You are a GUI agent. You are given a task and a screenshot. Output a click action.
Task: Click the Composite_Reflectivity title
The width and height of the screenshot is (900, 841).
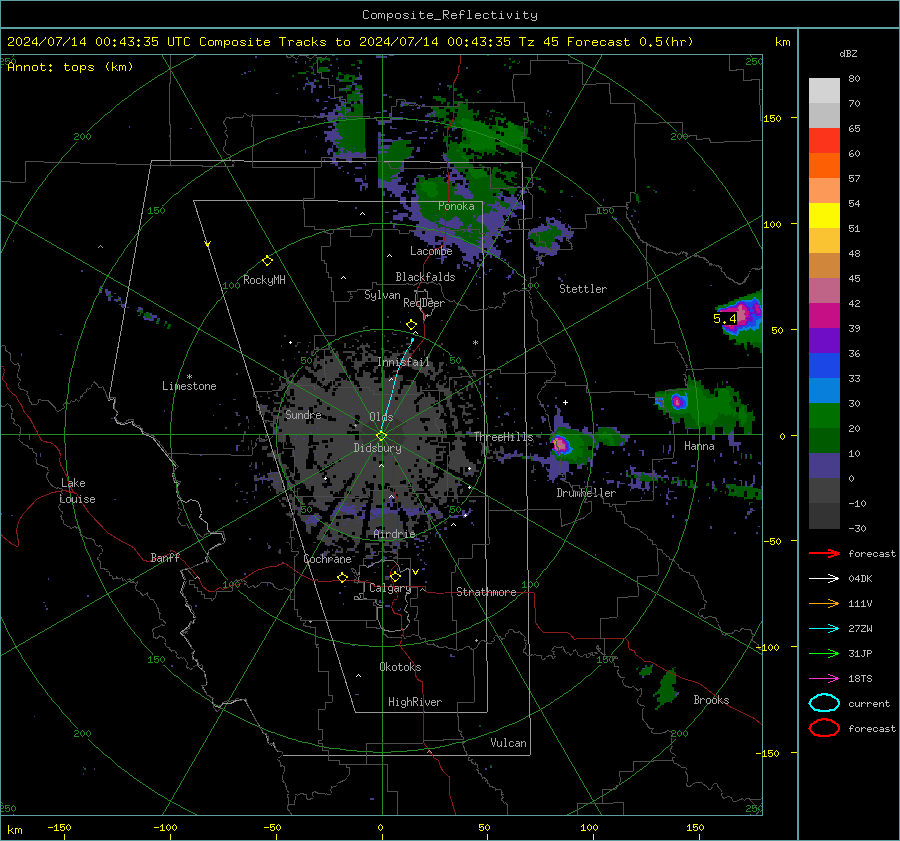pos(450,15)
